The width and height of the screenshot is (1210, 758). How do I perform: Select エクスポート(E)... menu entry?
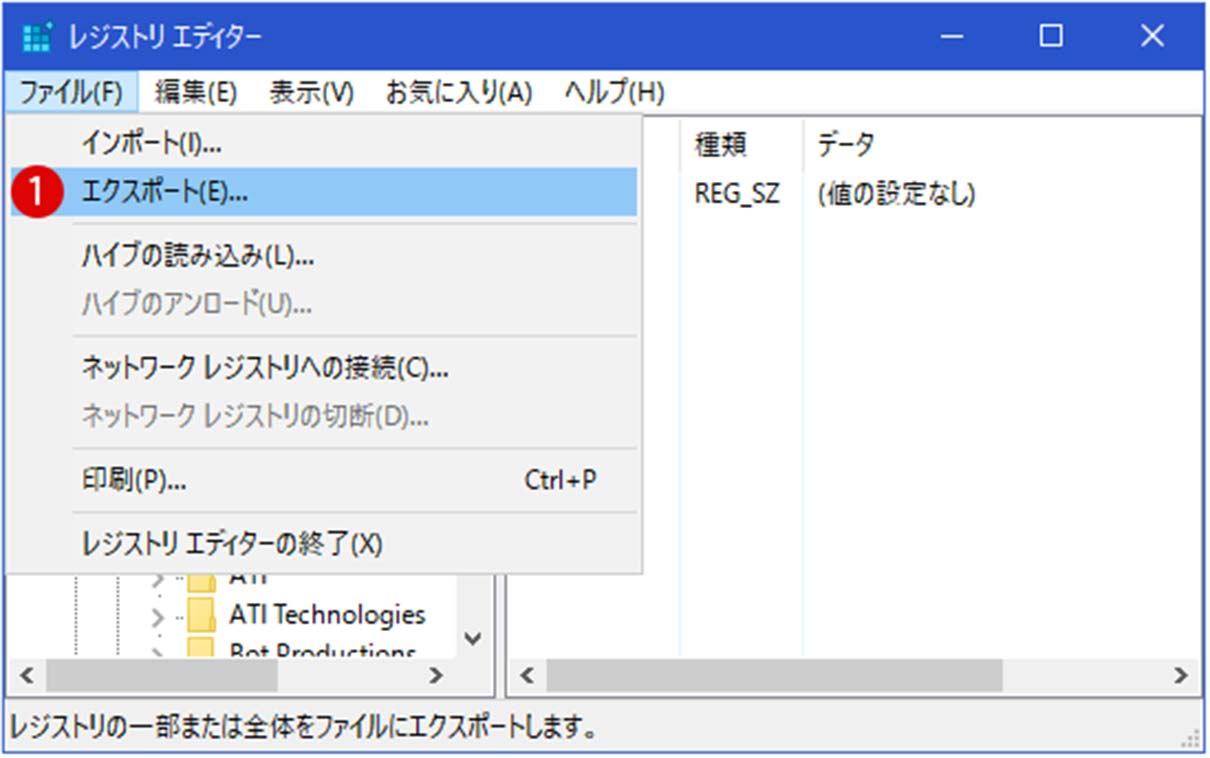tap(324, 193)
